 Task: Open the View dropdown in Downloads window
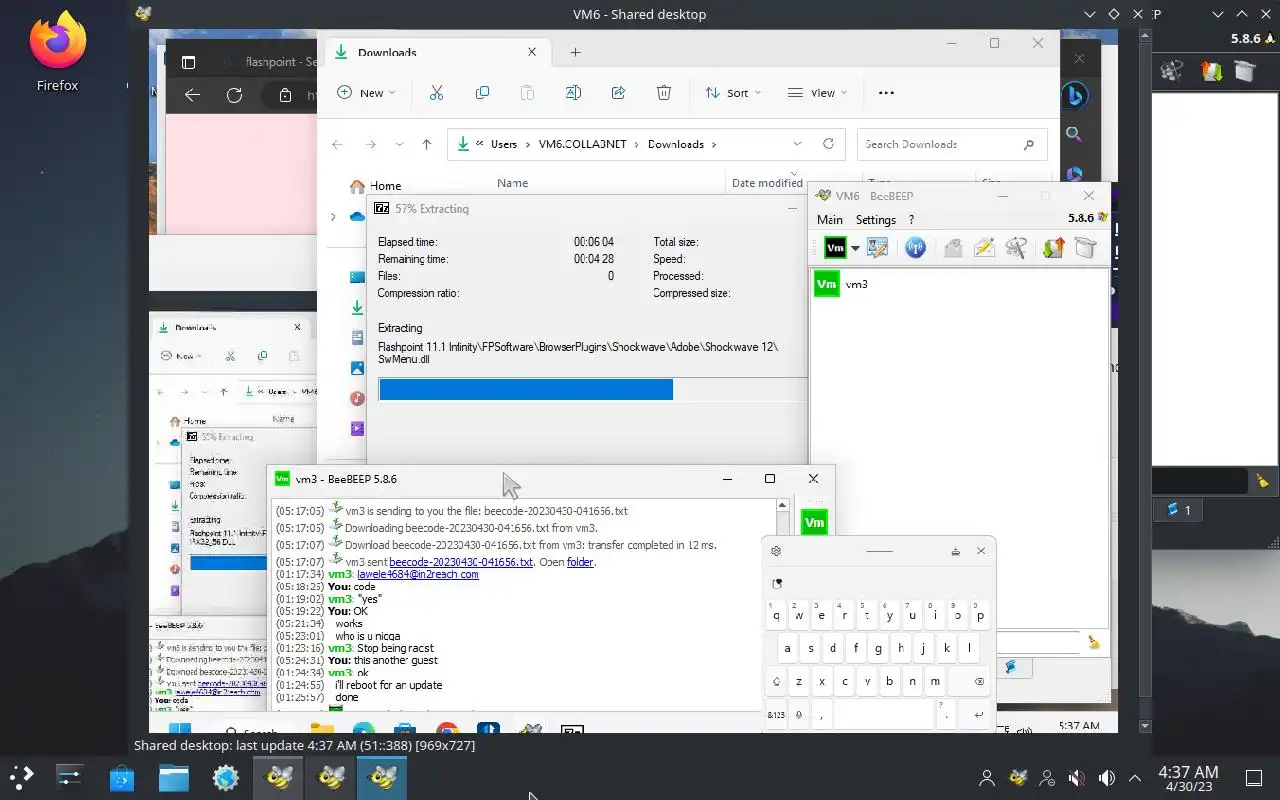817,92
